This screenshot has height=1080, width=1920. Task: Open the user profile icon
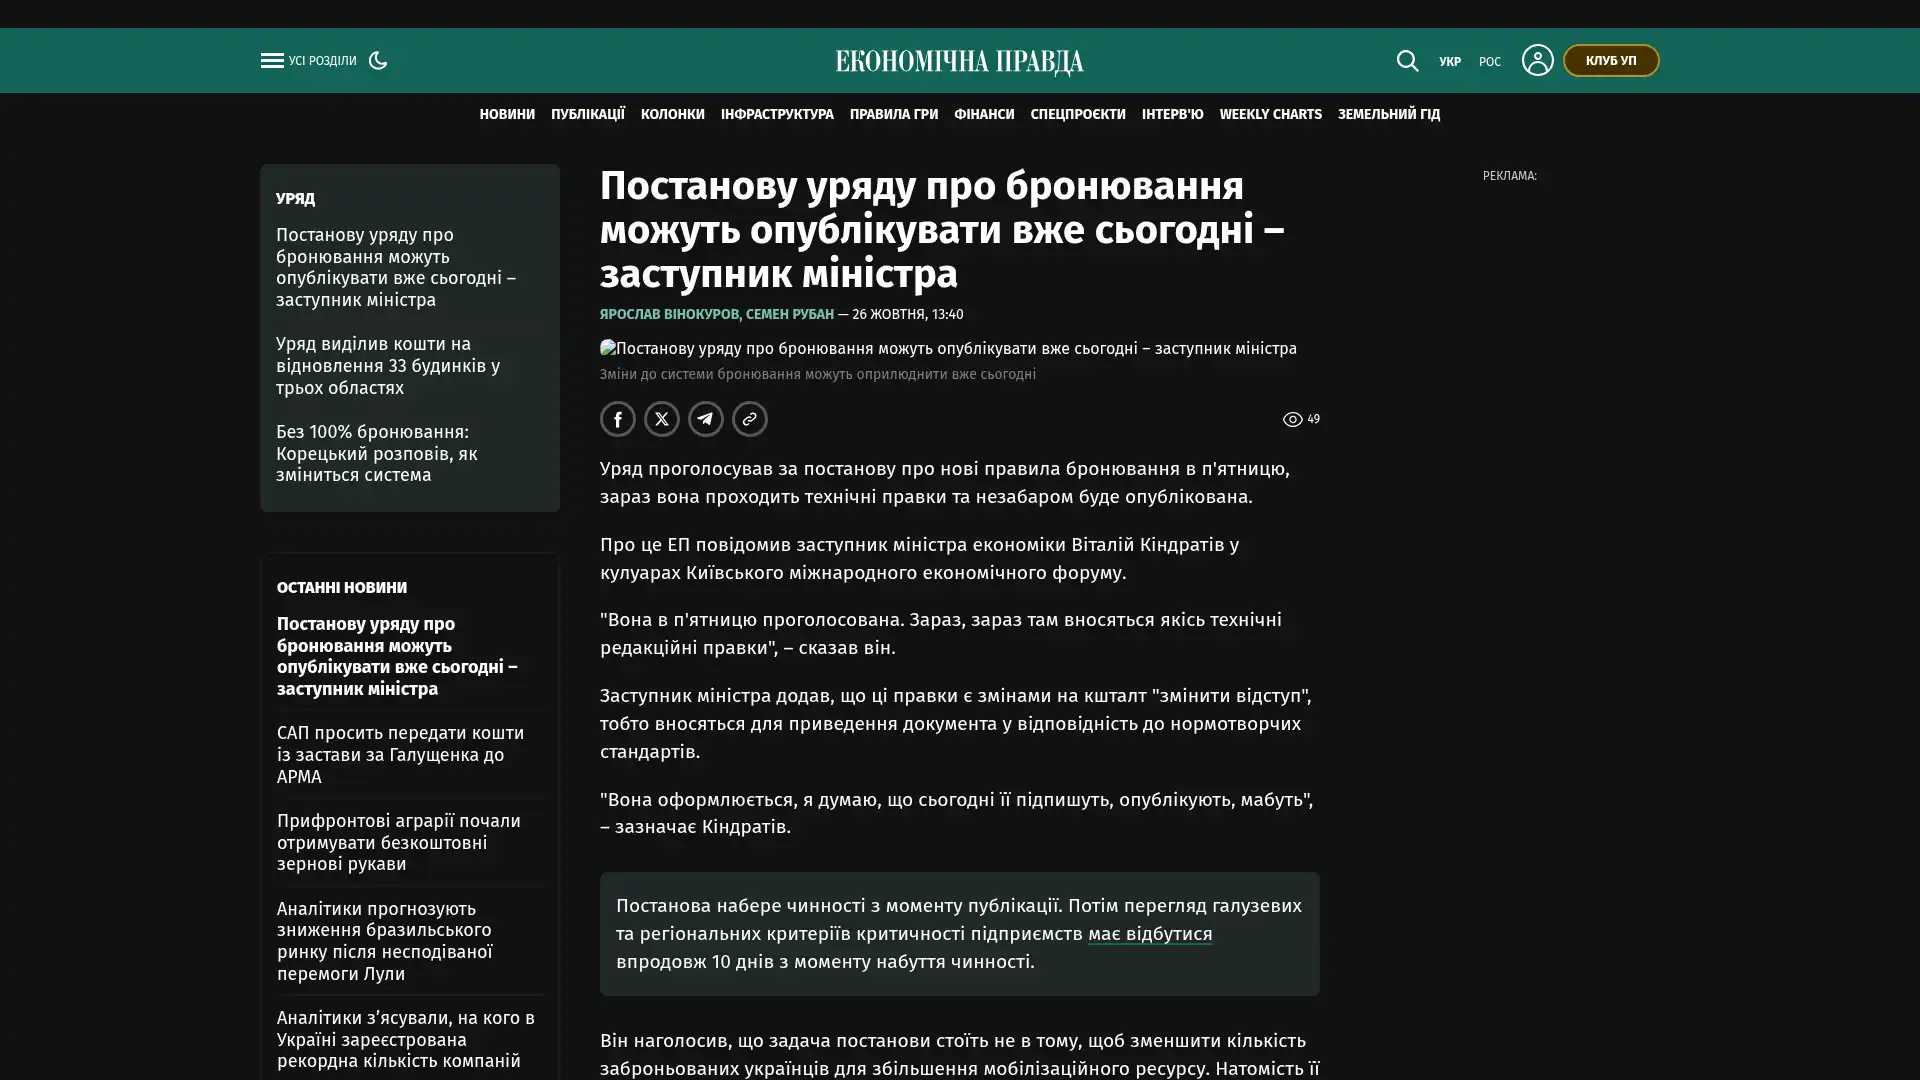tap(1537, 60)
